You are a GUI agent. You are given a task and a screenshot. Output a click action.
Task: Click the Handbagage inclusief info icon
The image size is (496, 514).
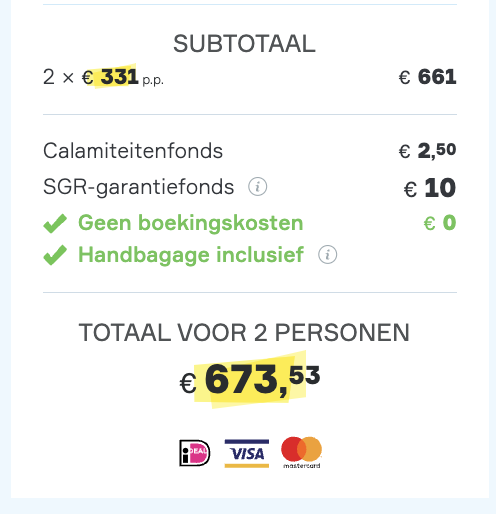[x=327, y=255]
